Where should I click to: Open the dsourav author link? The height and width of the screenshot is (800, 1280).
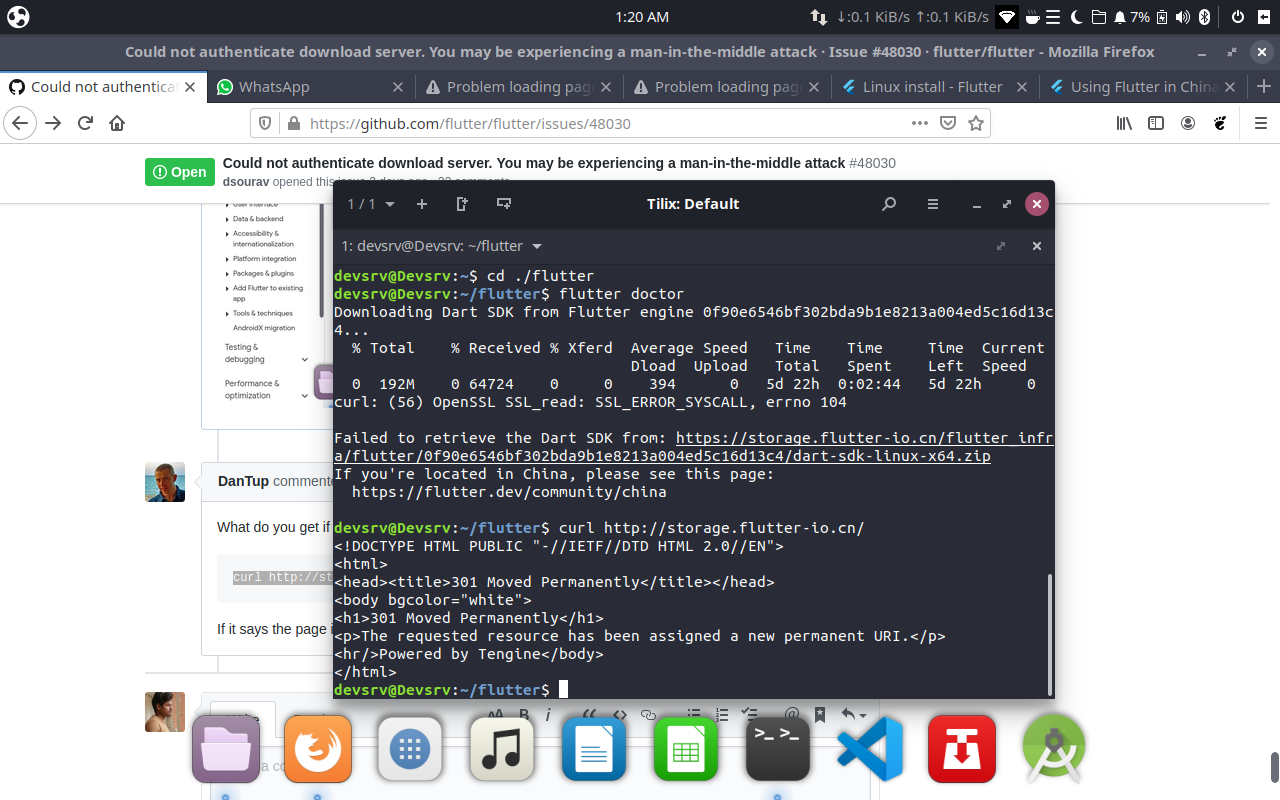coord(246,182)
